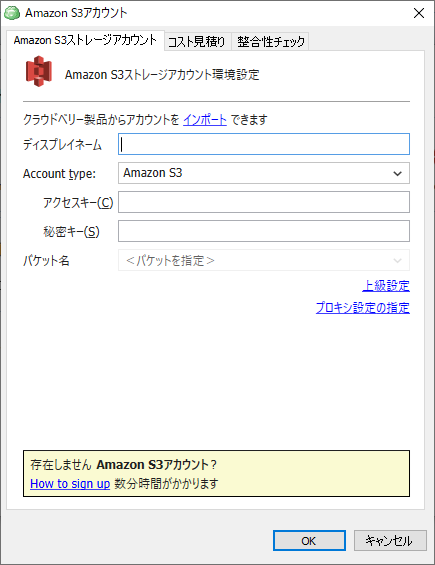Focus the ディスプレイネーム text field
435x565 pixels.
[x=264, y=144]
